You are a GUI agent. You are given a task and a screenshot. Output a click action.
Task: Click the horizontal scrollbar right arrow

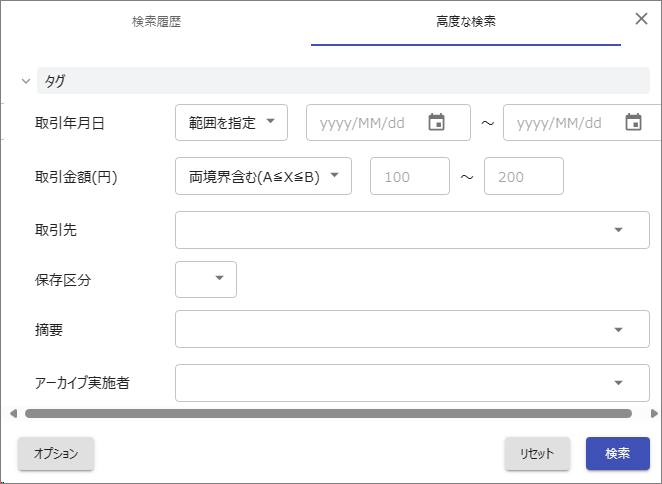[x=653, y=413]
